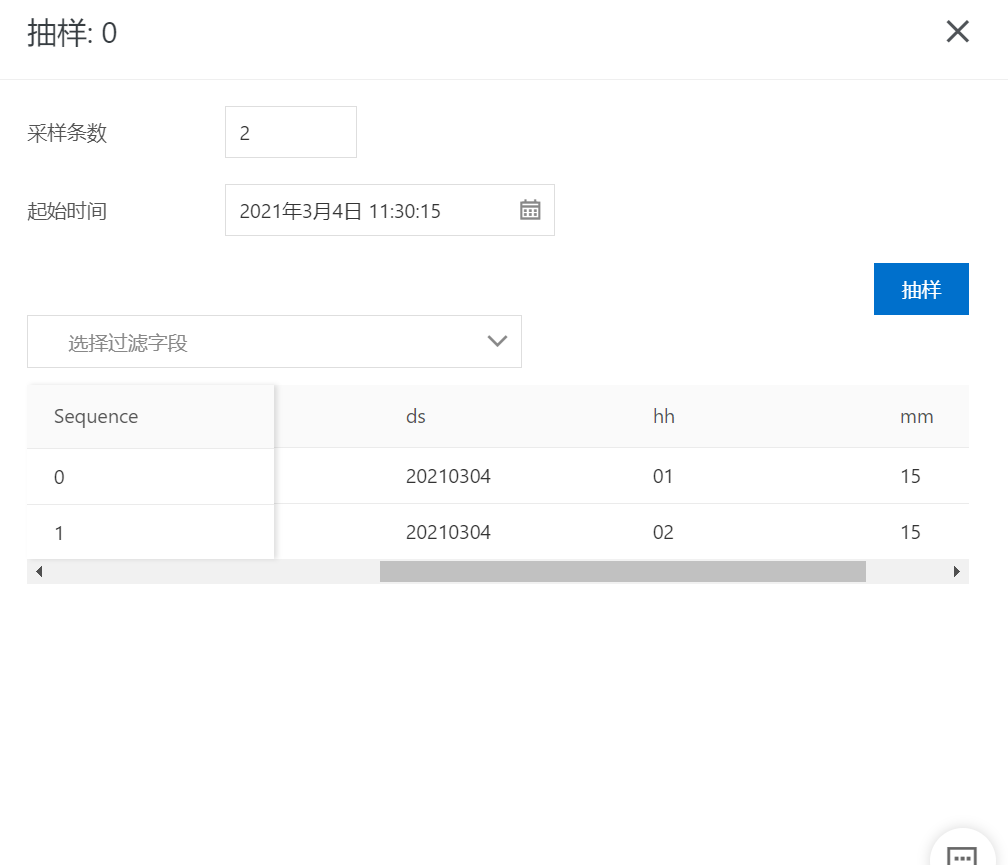This screenshot has height=865, width=1008.
Task: Click the dialog title 抽样: 0
Action: 72,33
